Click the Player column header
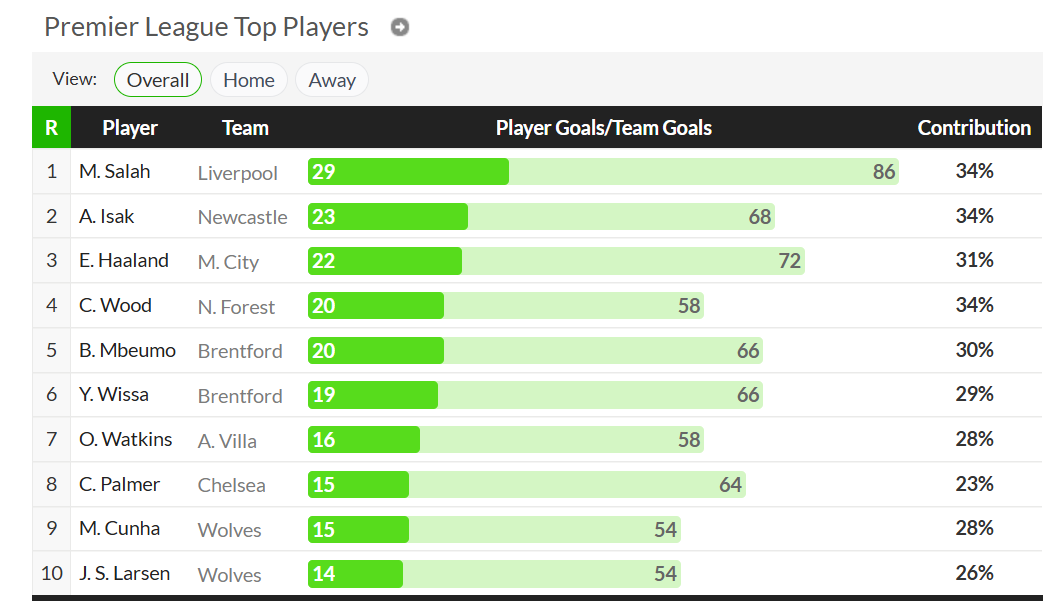 click(130, 128)
